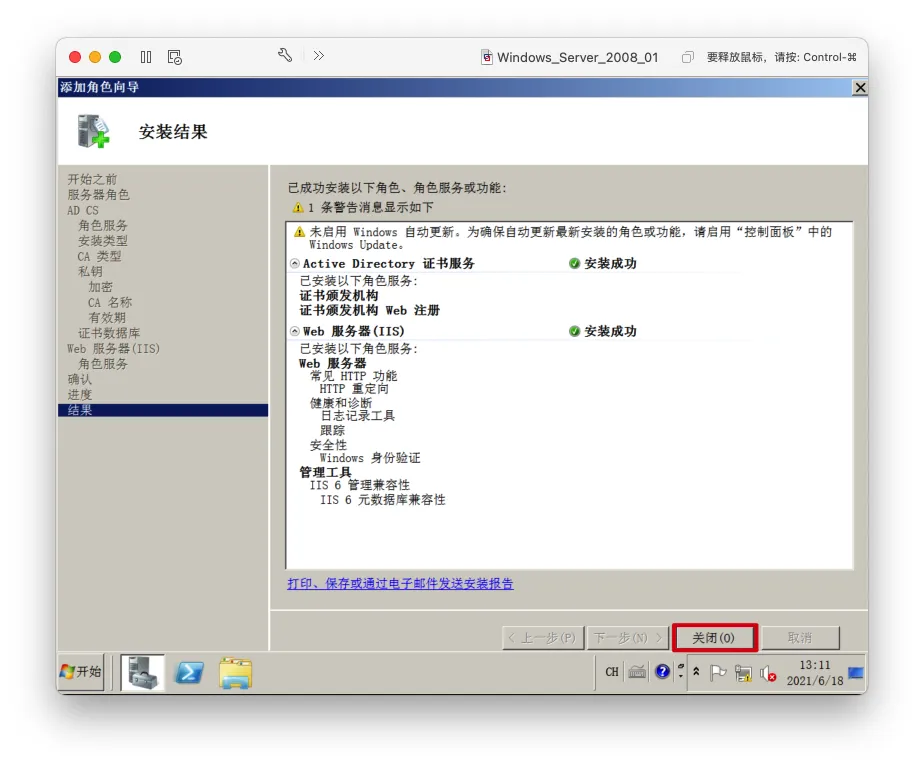Click the keyboard input method icon
The height and width of the screenshot is (769, 924).
(x=637, y=672)
